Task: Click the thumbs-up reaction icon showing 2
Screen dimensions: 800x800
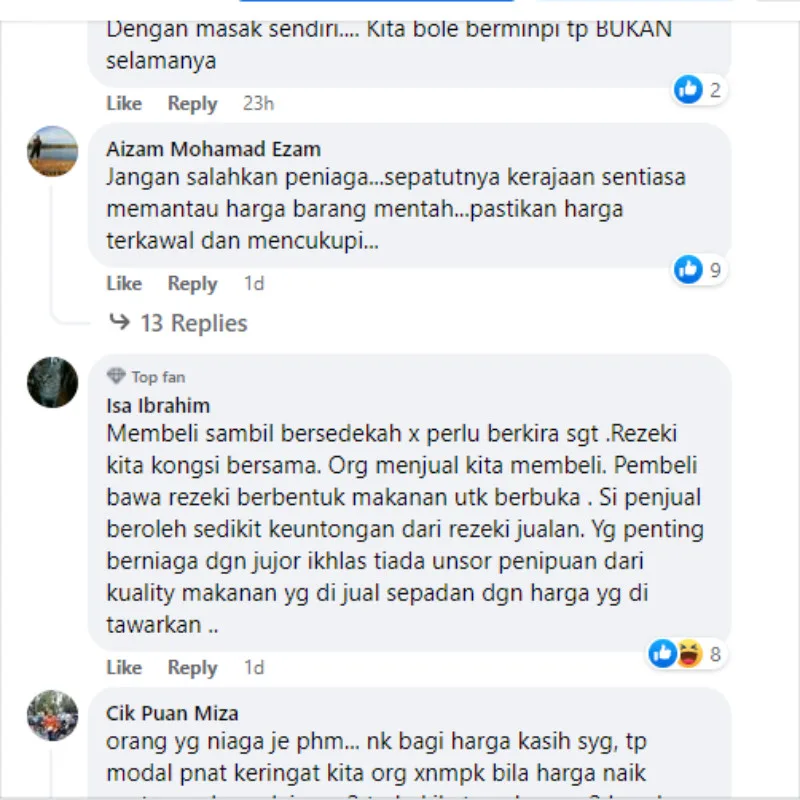Action: 688,89
